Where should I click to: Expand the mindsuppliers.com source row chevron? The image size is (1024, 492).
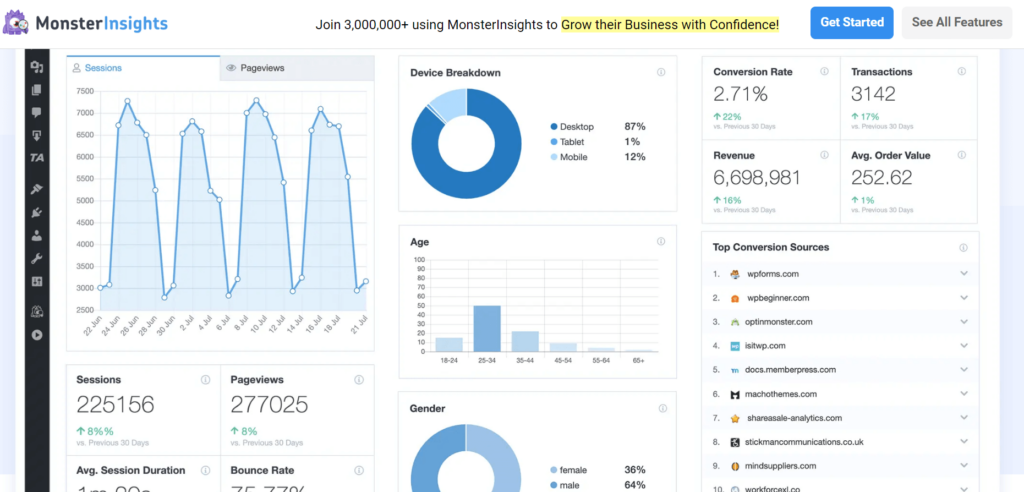click(964, 466)
